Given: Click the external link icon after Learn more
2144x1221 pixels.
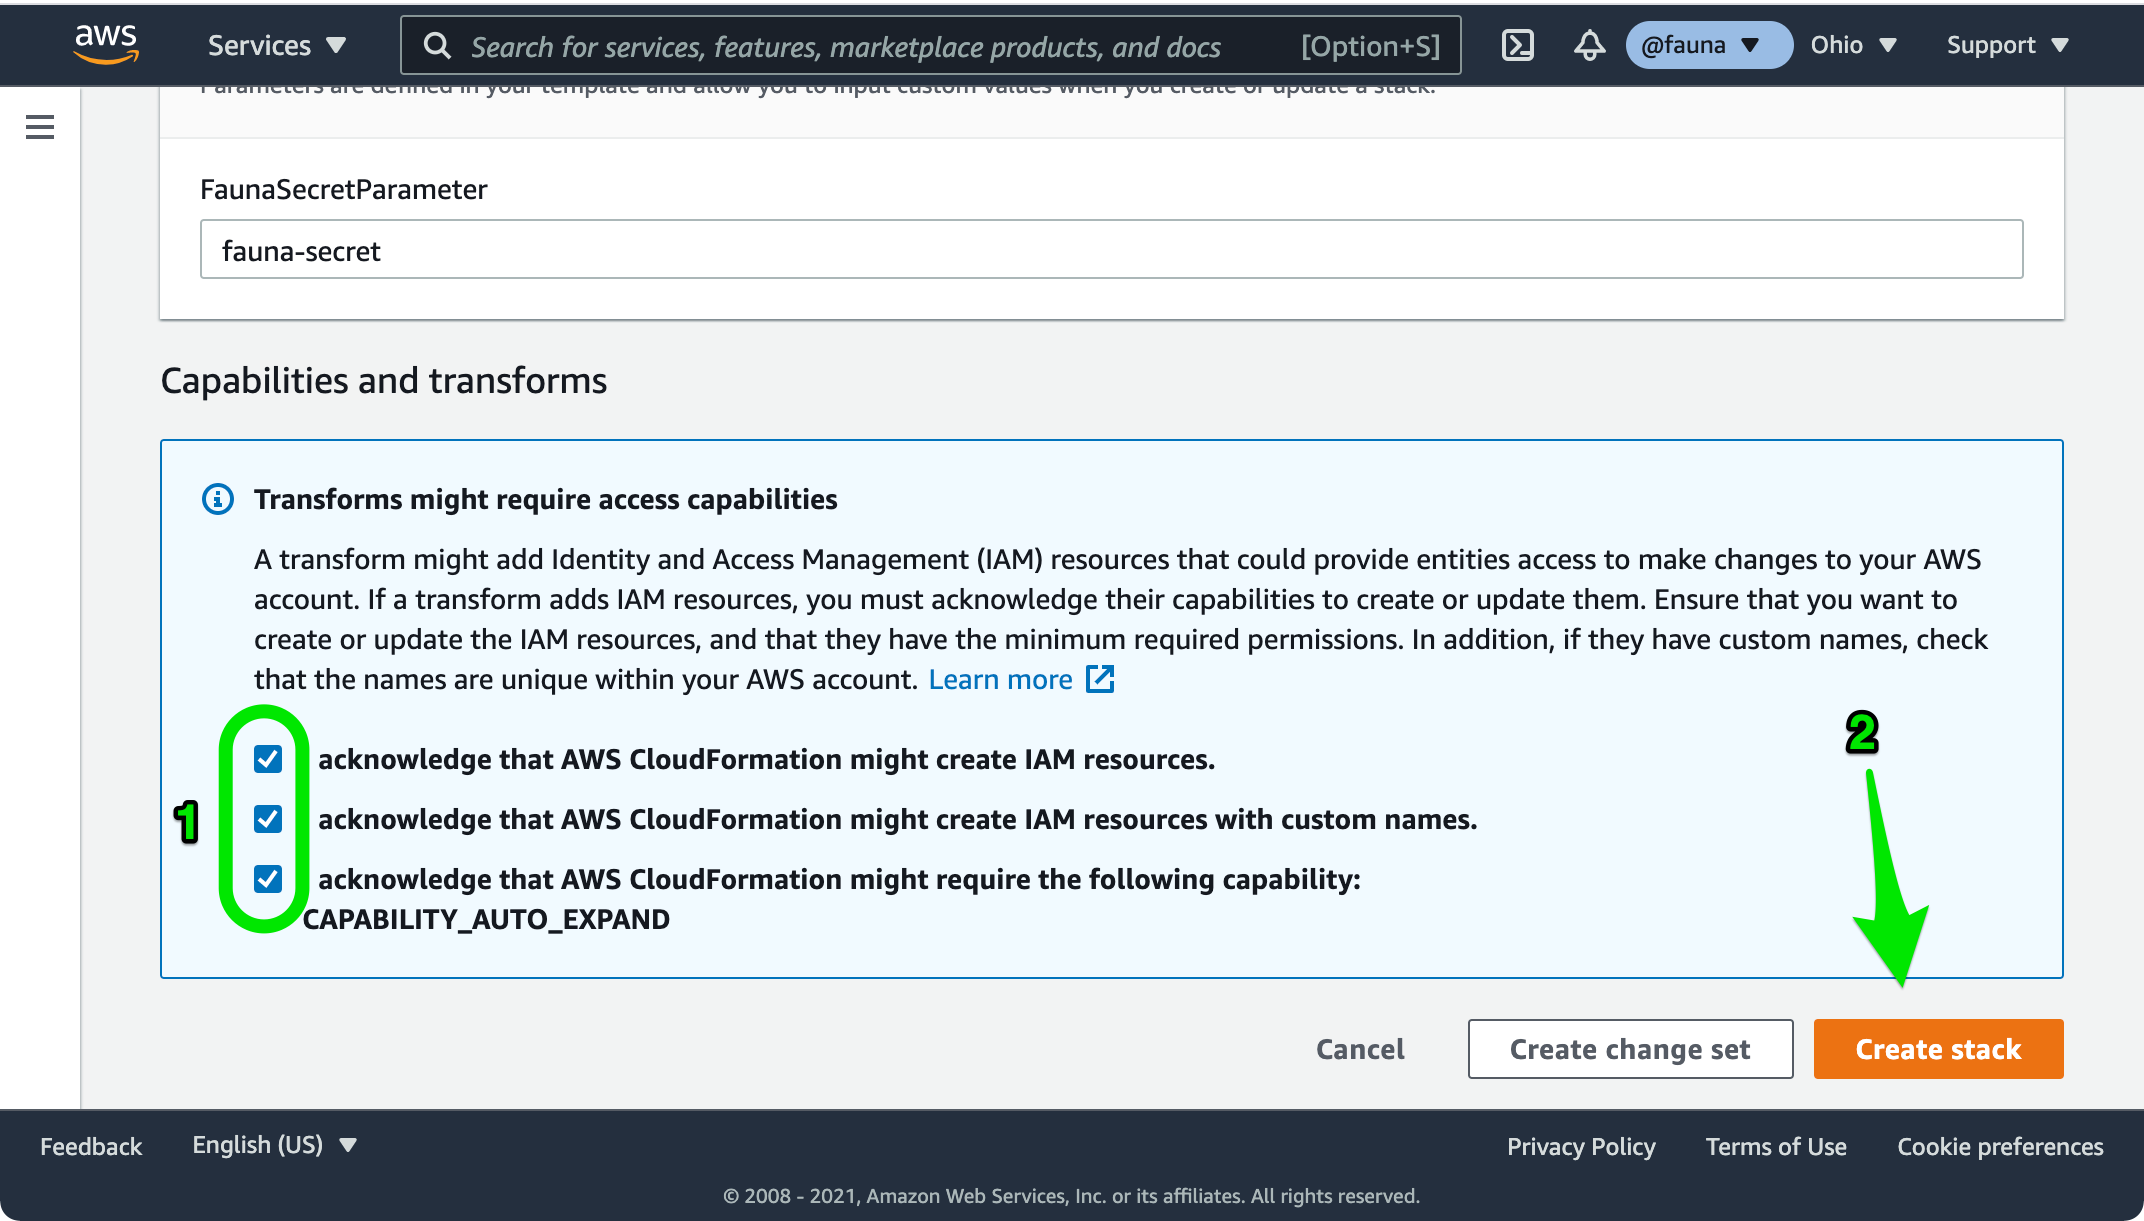Looking at the screenshot, I should click(x=1100, y=678).
